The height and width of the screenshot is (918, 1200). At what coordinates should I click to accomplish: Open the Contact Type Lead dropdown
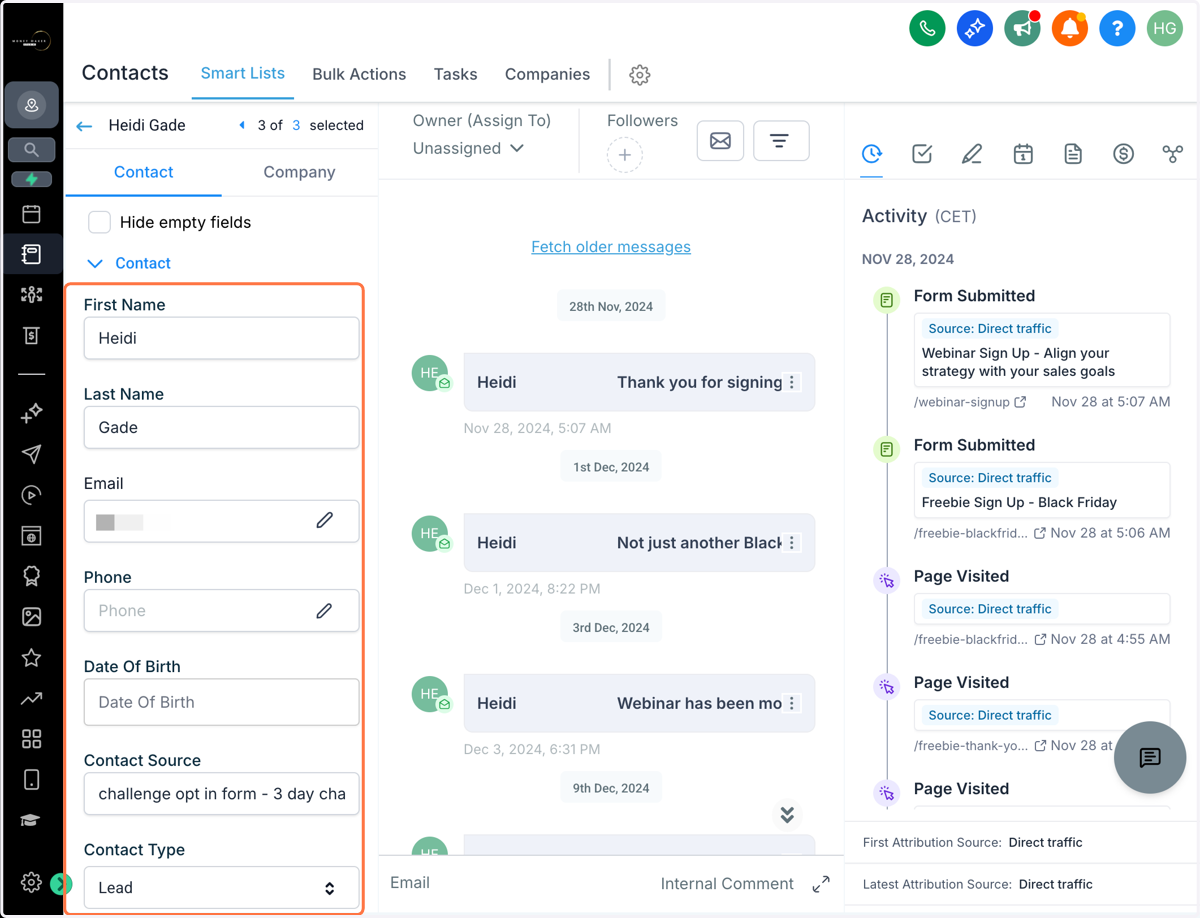coord(222,887)
